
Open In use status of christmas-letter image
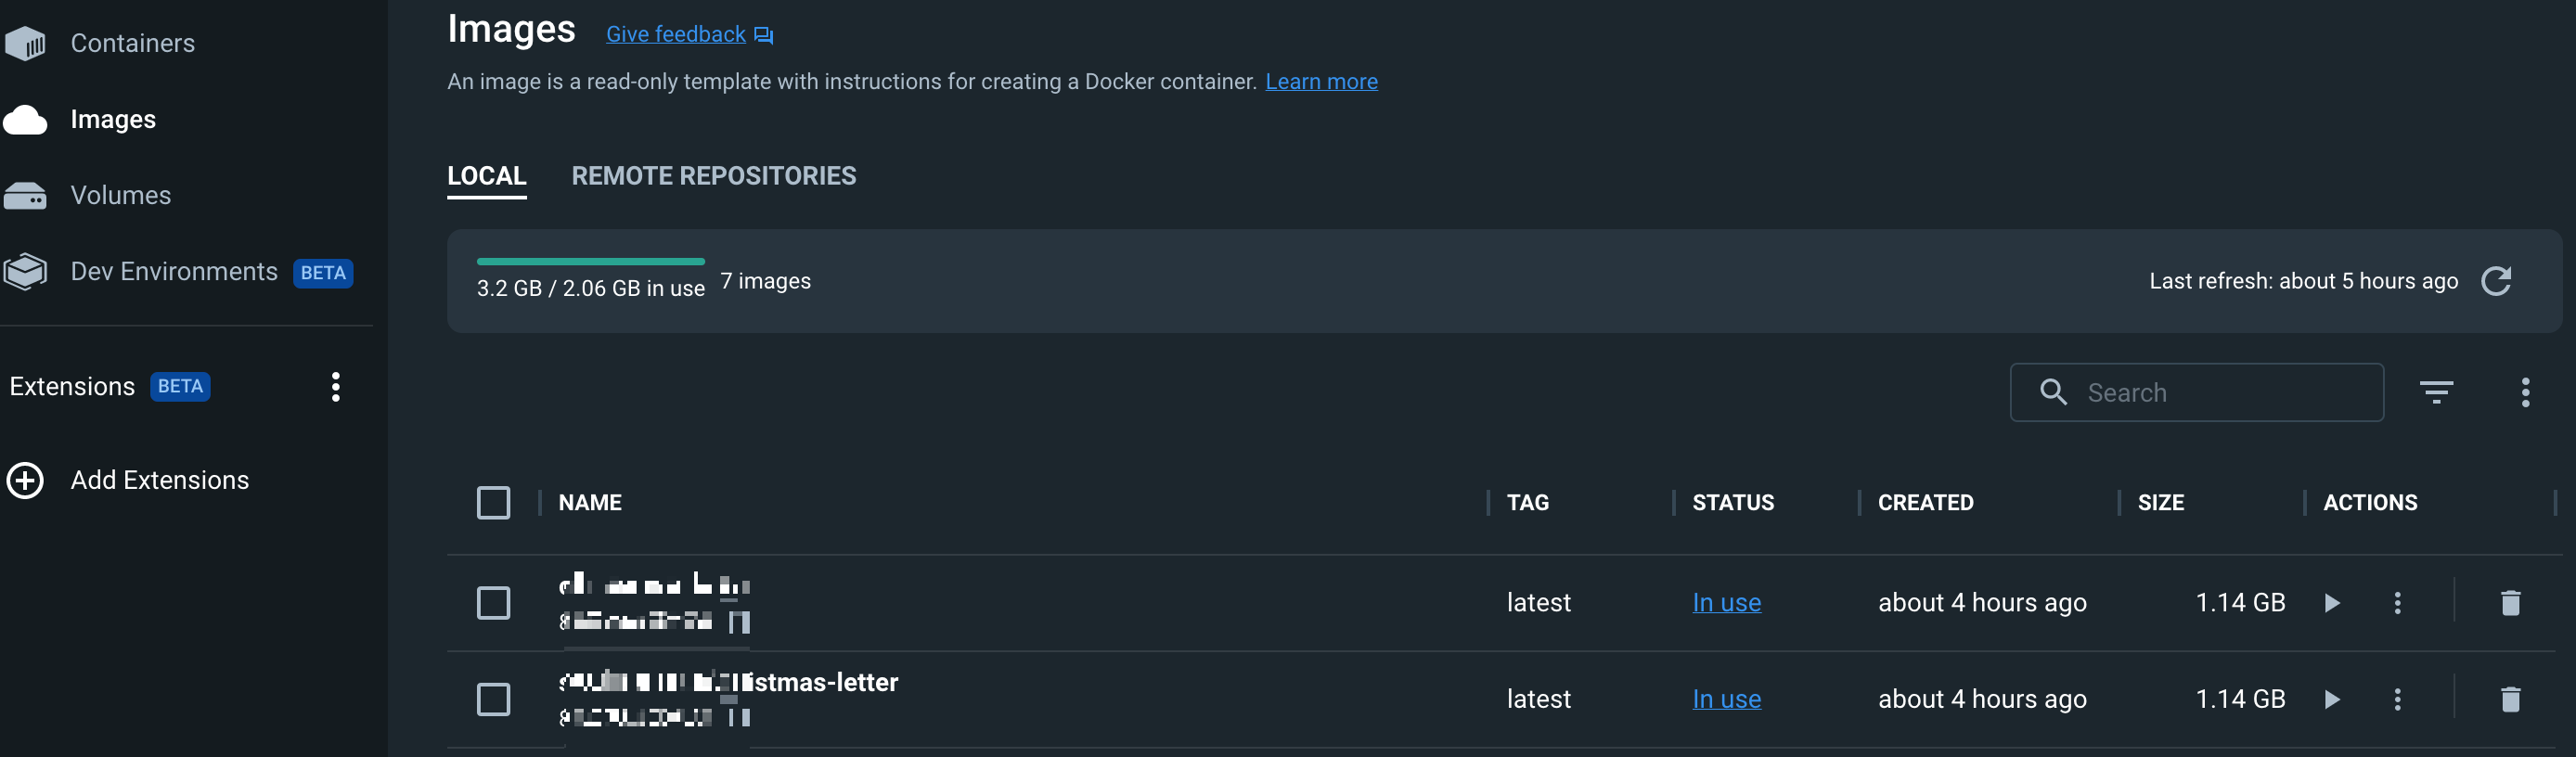(x=1725, y=699)
